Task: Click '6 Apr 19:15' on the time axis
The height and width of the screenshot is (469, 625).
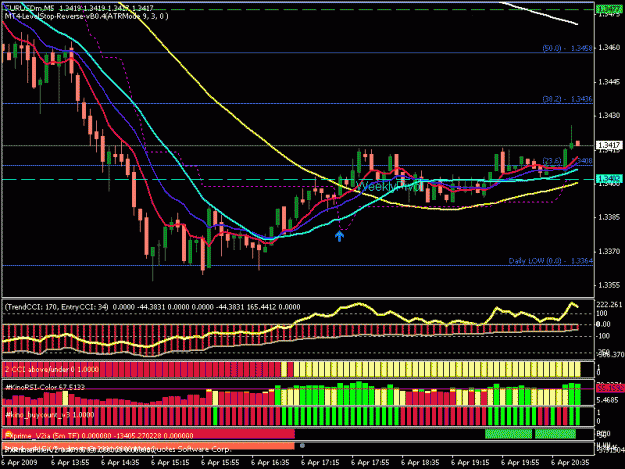Action: tap(470, 463)
